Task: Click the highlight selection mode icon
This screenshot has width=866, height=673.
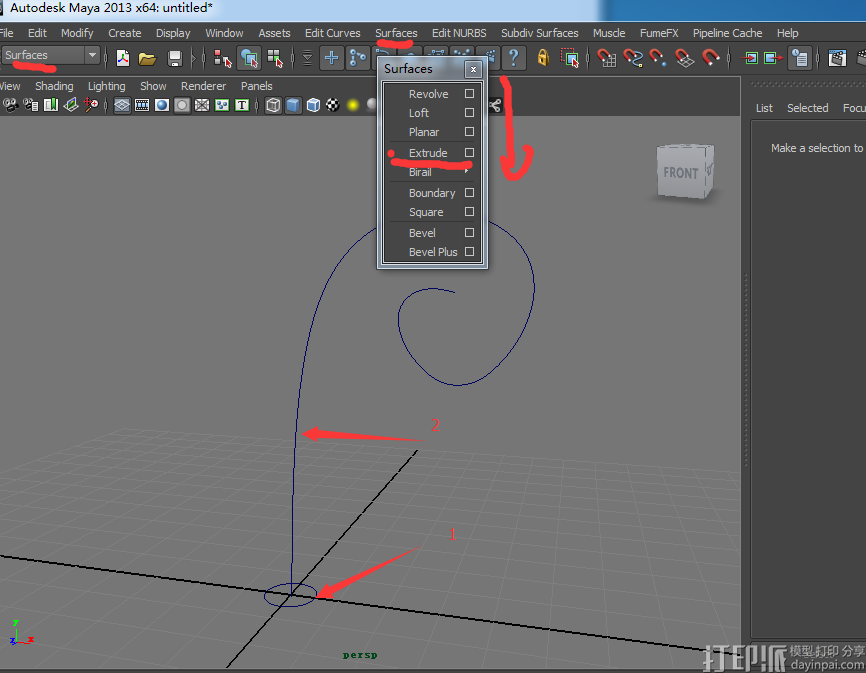Action: point(569,57)
